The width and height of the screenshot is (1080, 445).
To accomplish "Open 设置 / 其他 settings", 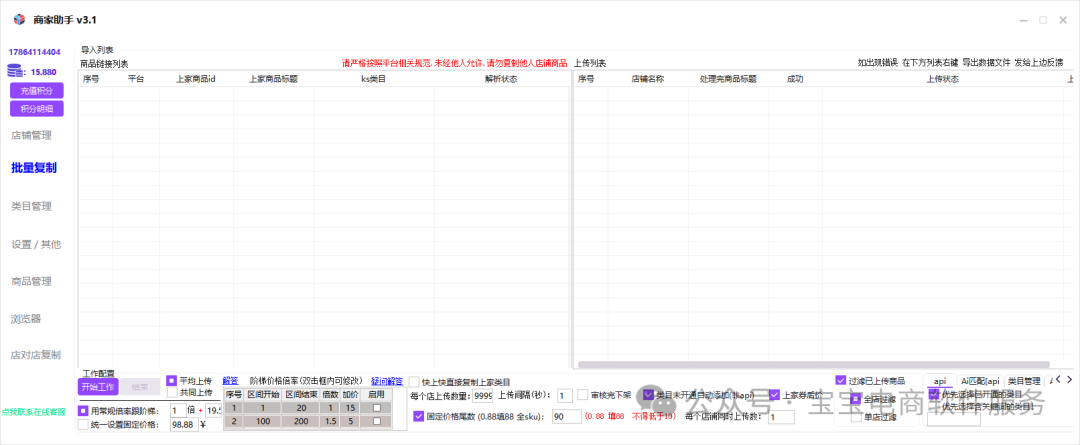I will tap(36, 245).
